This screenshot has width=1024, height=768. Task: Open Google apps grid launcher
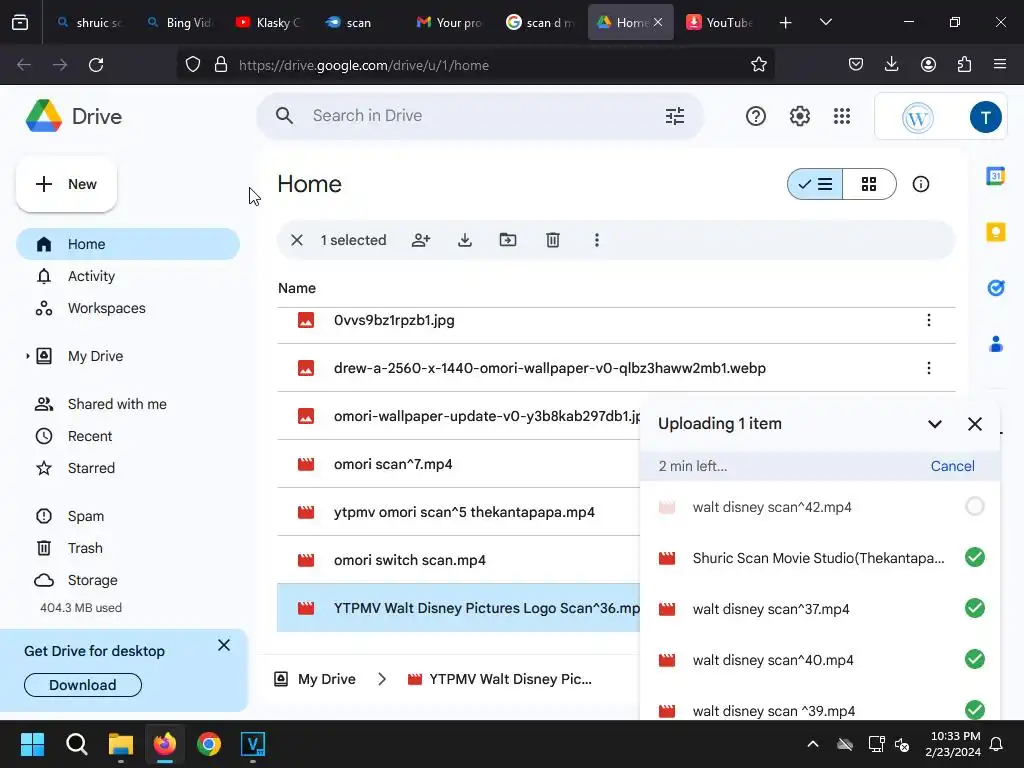pyautogui.click(x=842, y=116)
